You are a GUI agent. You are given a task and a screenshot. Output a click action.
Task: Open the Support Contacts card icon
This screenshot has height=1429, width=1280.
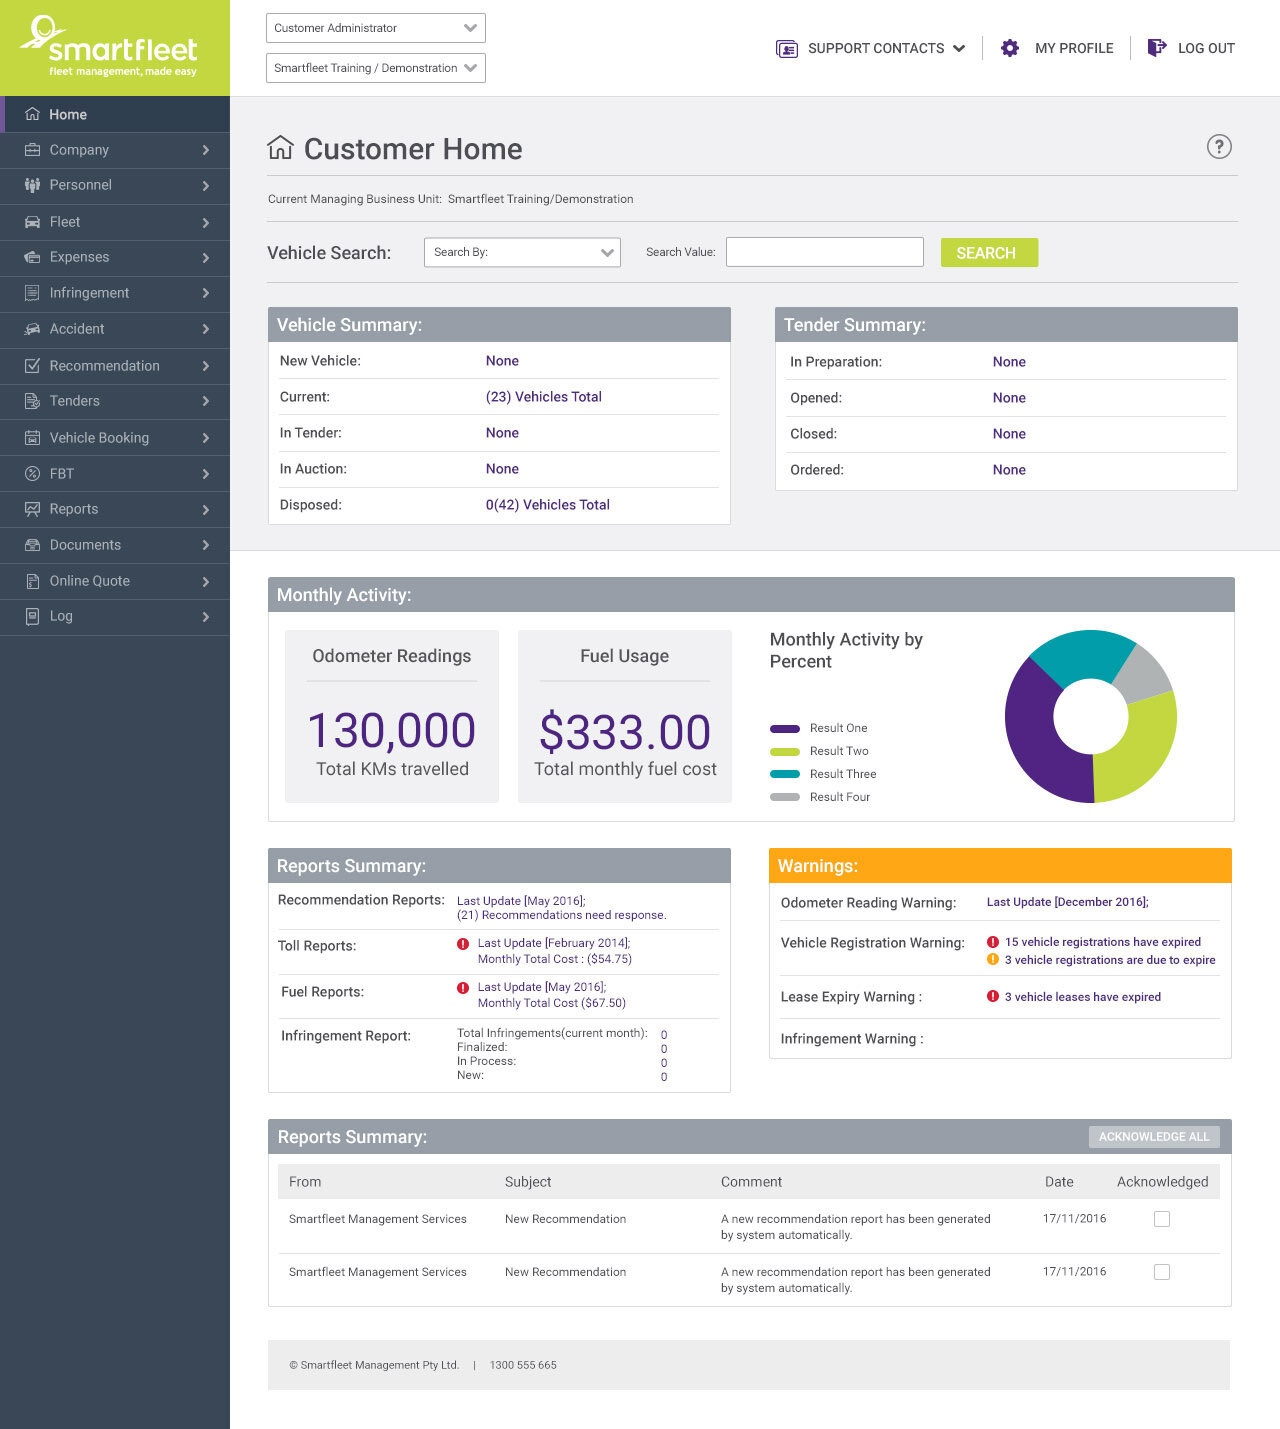pyautogui.click(x=785, y=47)
